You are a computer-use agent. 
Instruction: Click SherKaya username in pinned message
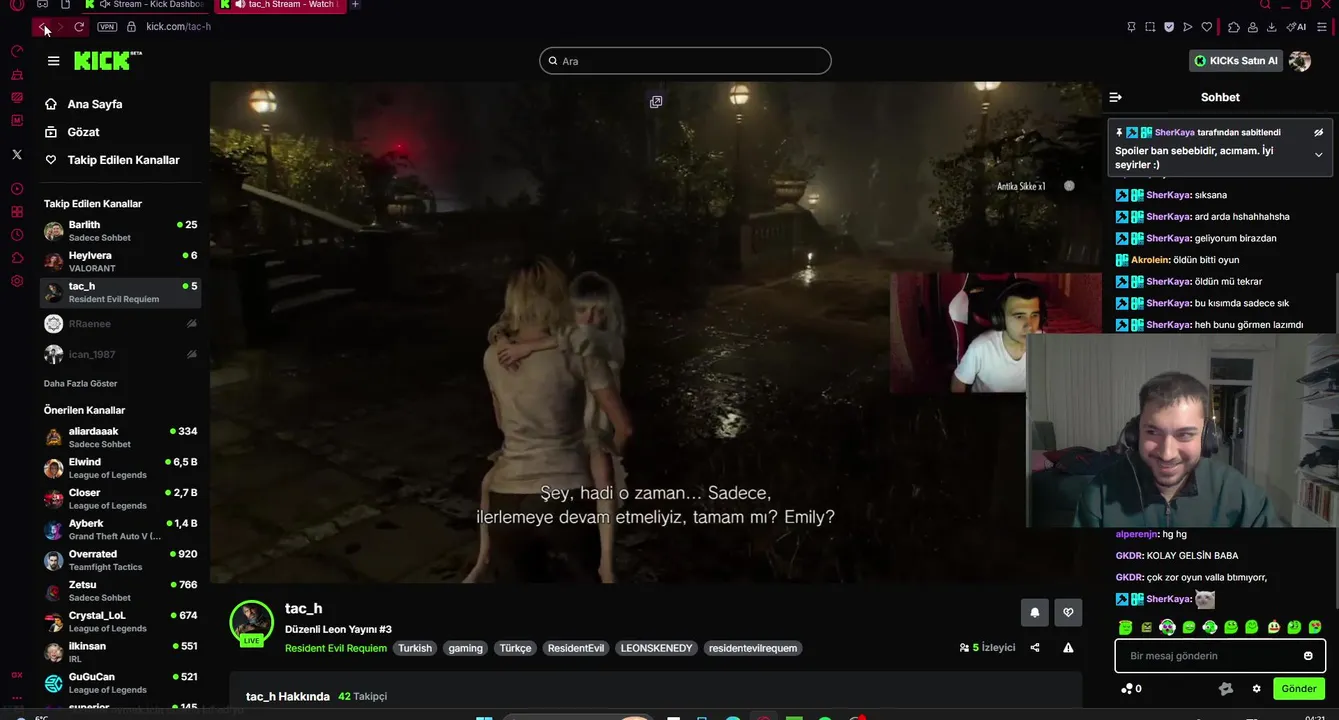(x=1174, y=132)
